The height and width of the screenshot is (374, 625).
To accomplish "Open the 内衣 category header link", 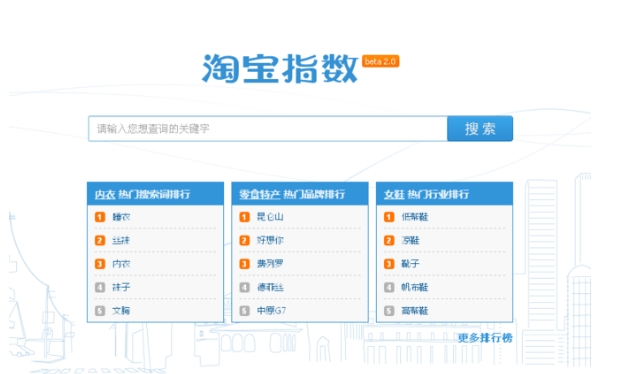I will pos(105,195).
